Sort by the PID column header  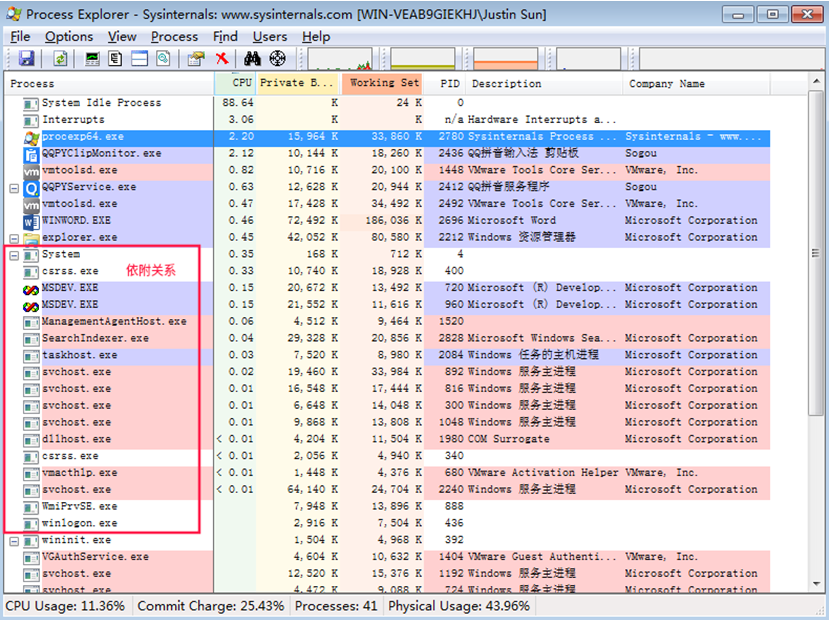[445, 84]
